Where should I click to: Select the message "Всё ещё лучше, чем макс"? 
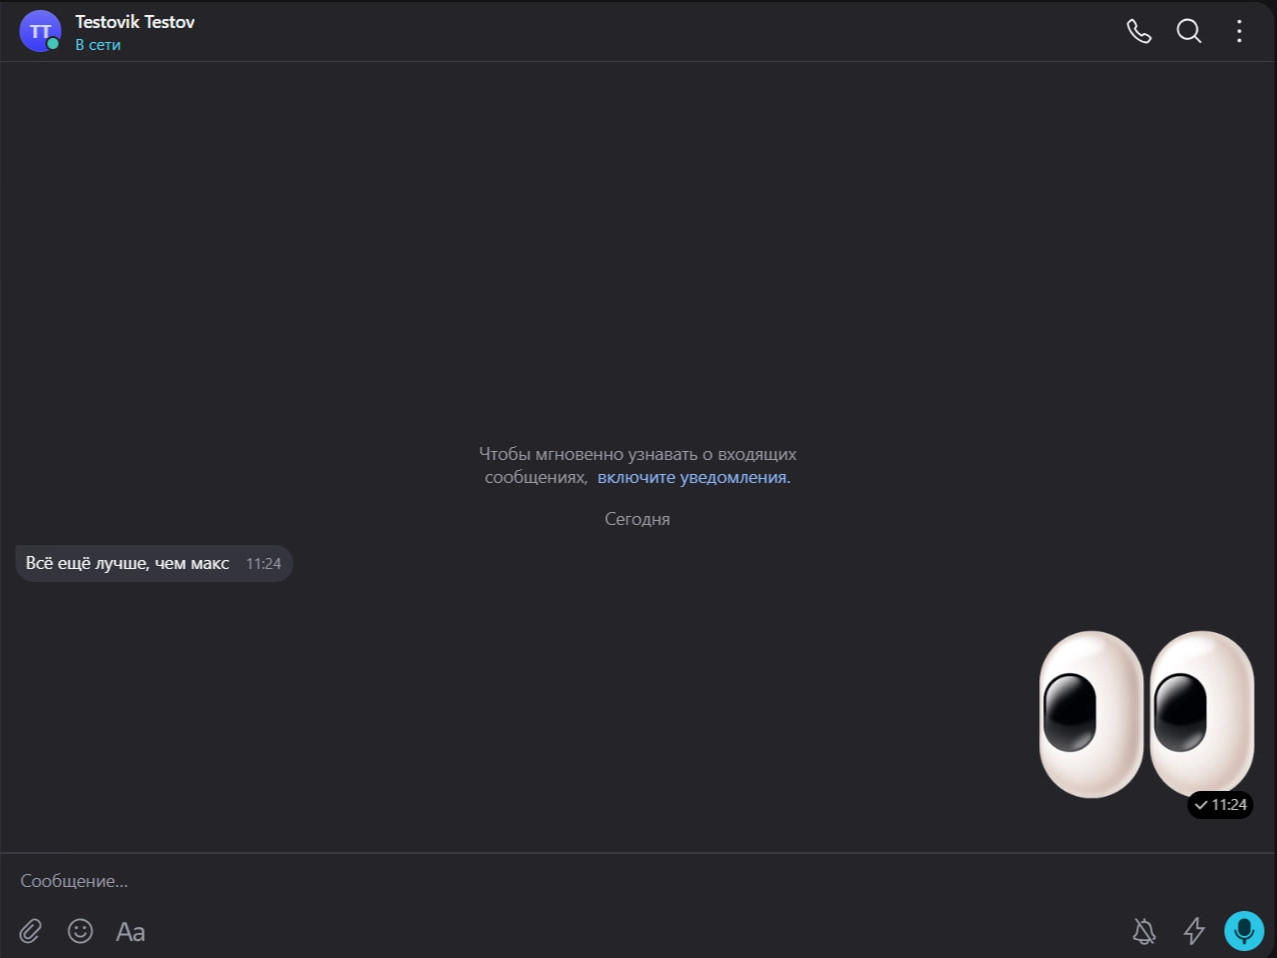coord(128,564)
